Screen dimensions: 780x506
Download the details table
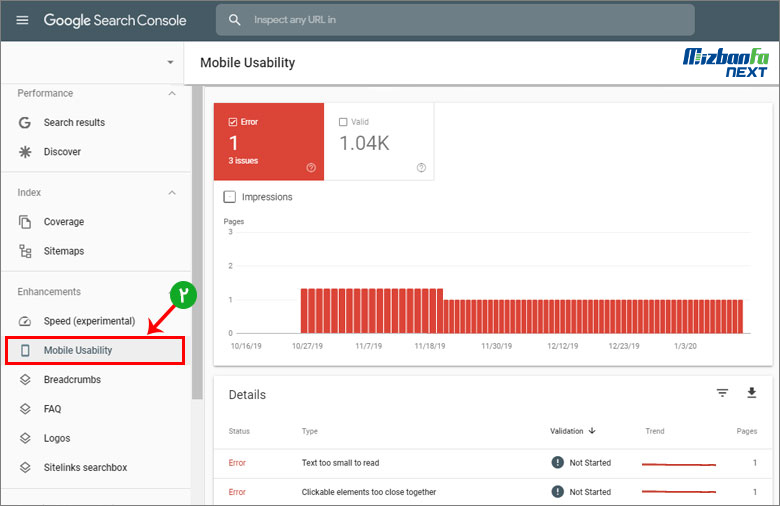[x=752, y=393]
